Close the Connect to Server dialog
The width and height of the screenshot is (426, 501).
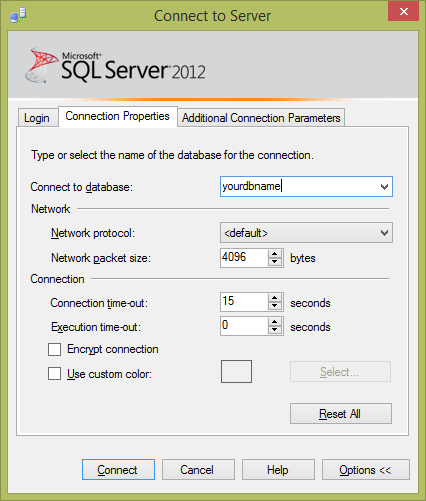[x=403, y=11]
